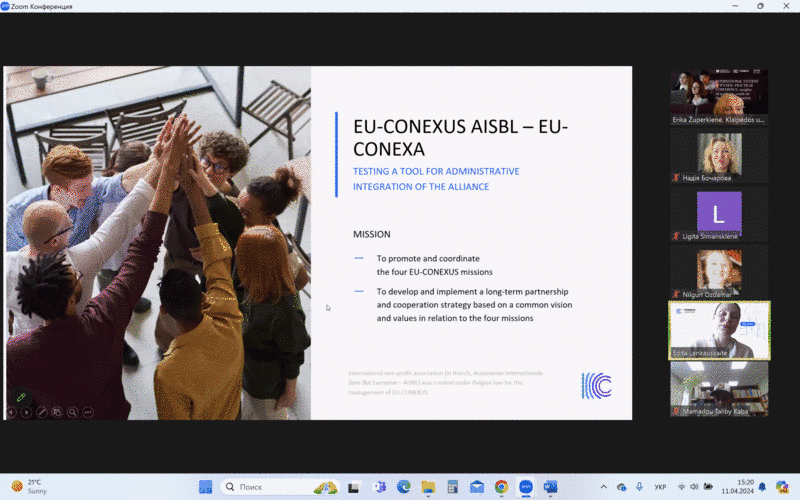Click the OneDrive cloud tray icon
This screenshot has width=800, height=500.
click(621, 487)
